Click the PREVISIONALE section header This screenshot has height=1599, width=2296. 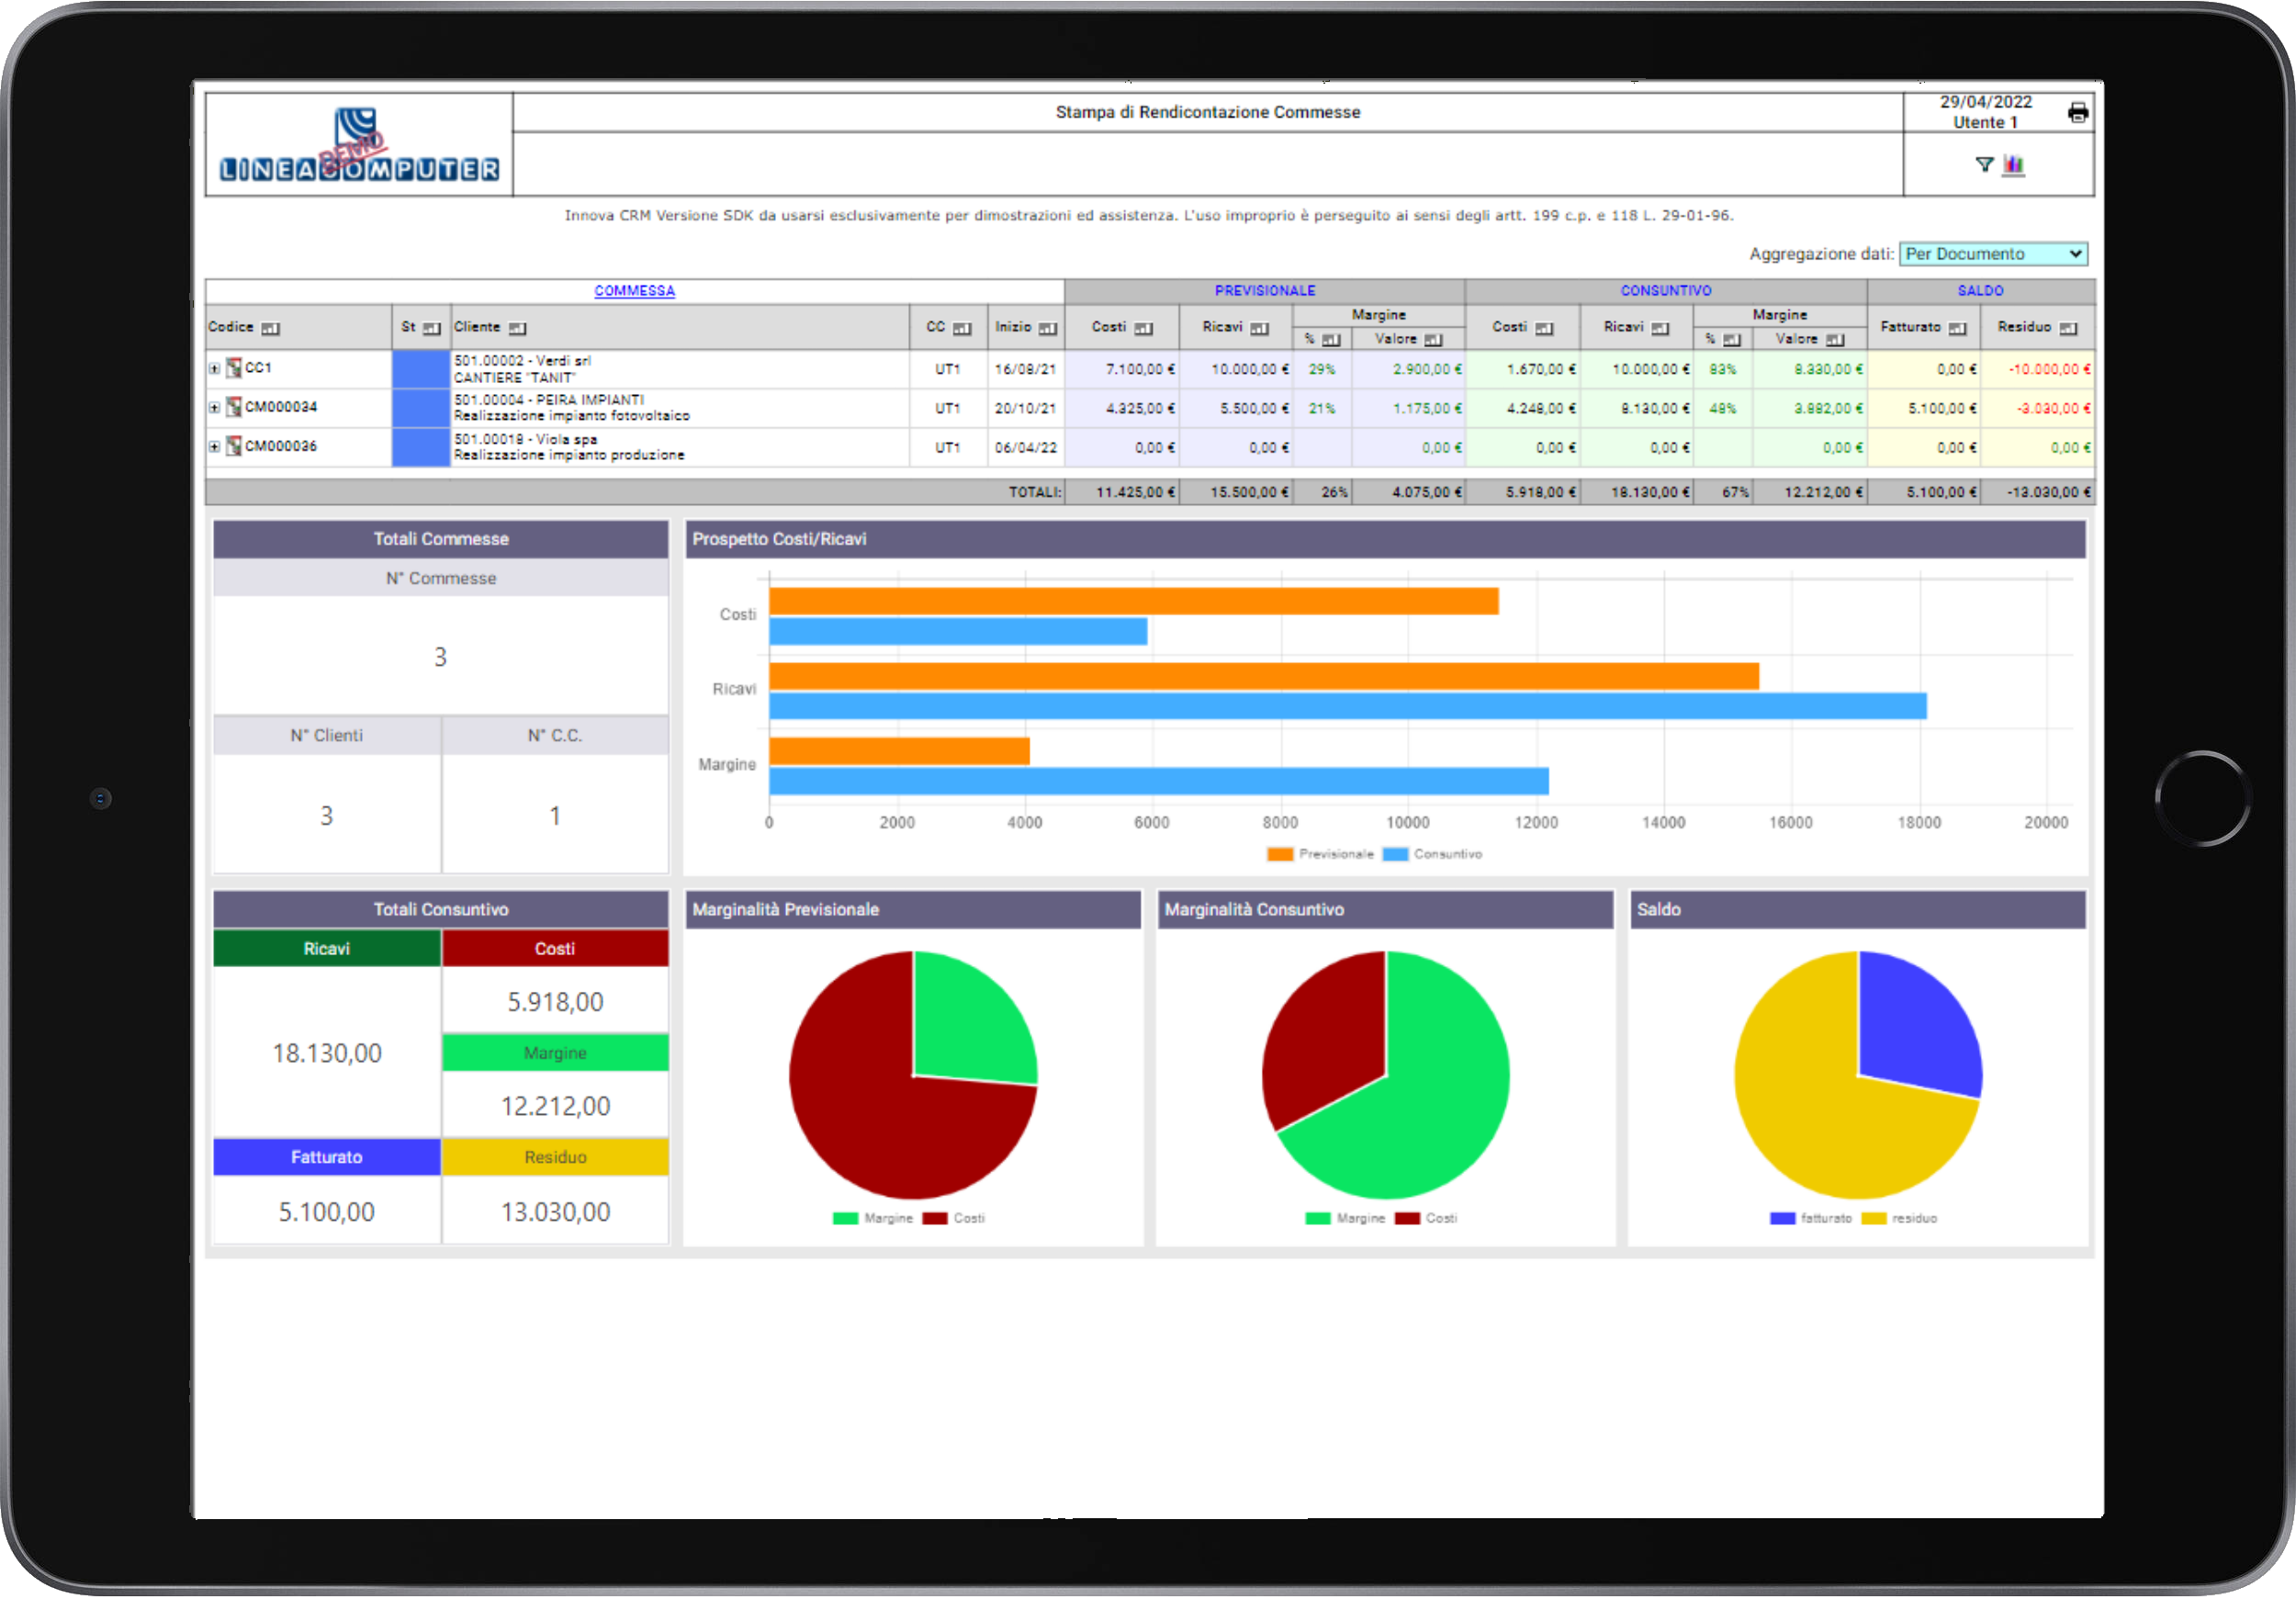click(x=1265, y=291)
